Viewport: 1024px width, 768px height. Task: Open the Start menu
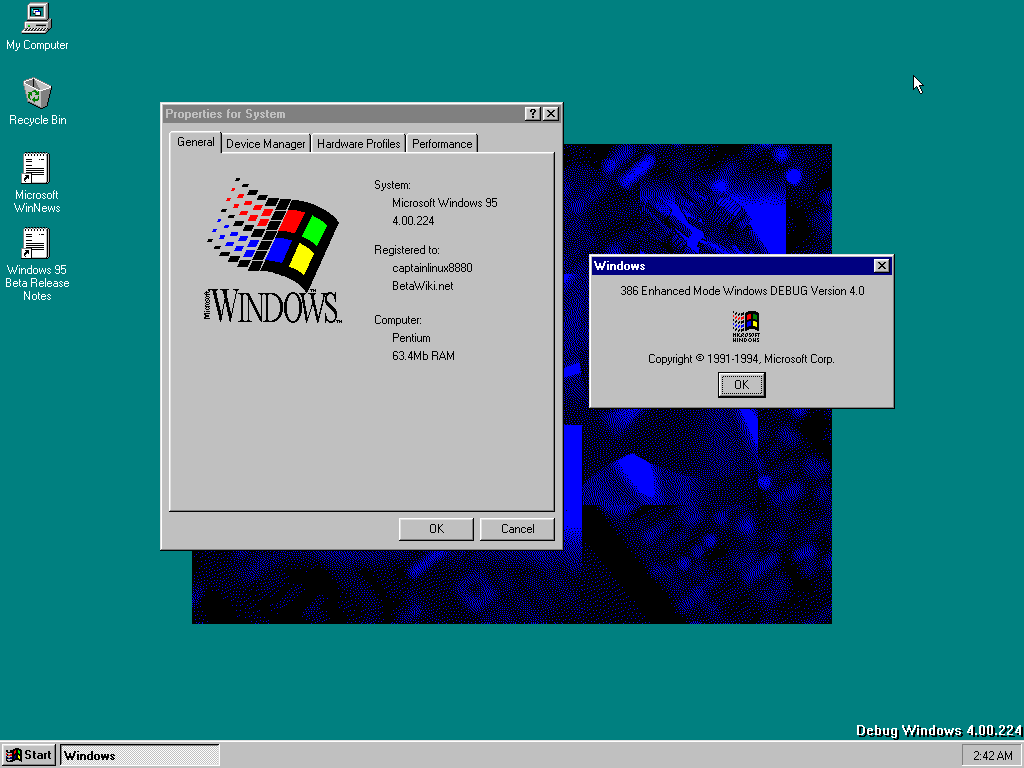[28, 755]
